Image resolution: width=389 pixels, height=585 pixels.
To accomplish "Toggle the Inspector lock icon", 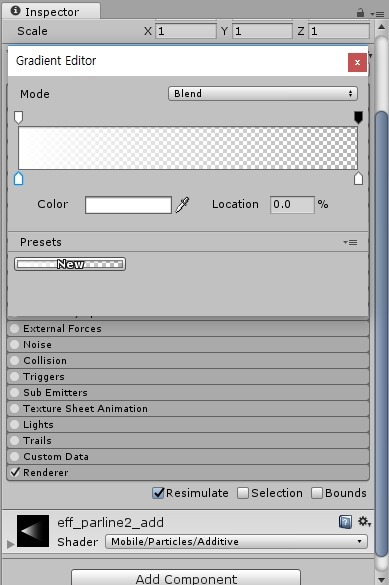I will 360,13.
